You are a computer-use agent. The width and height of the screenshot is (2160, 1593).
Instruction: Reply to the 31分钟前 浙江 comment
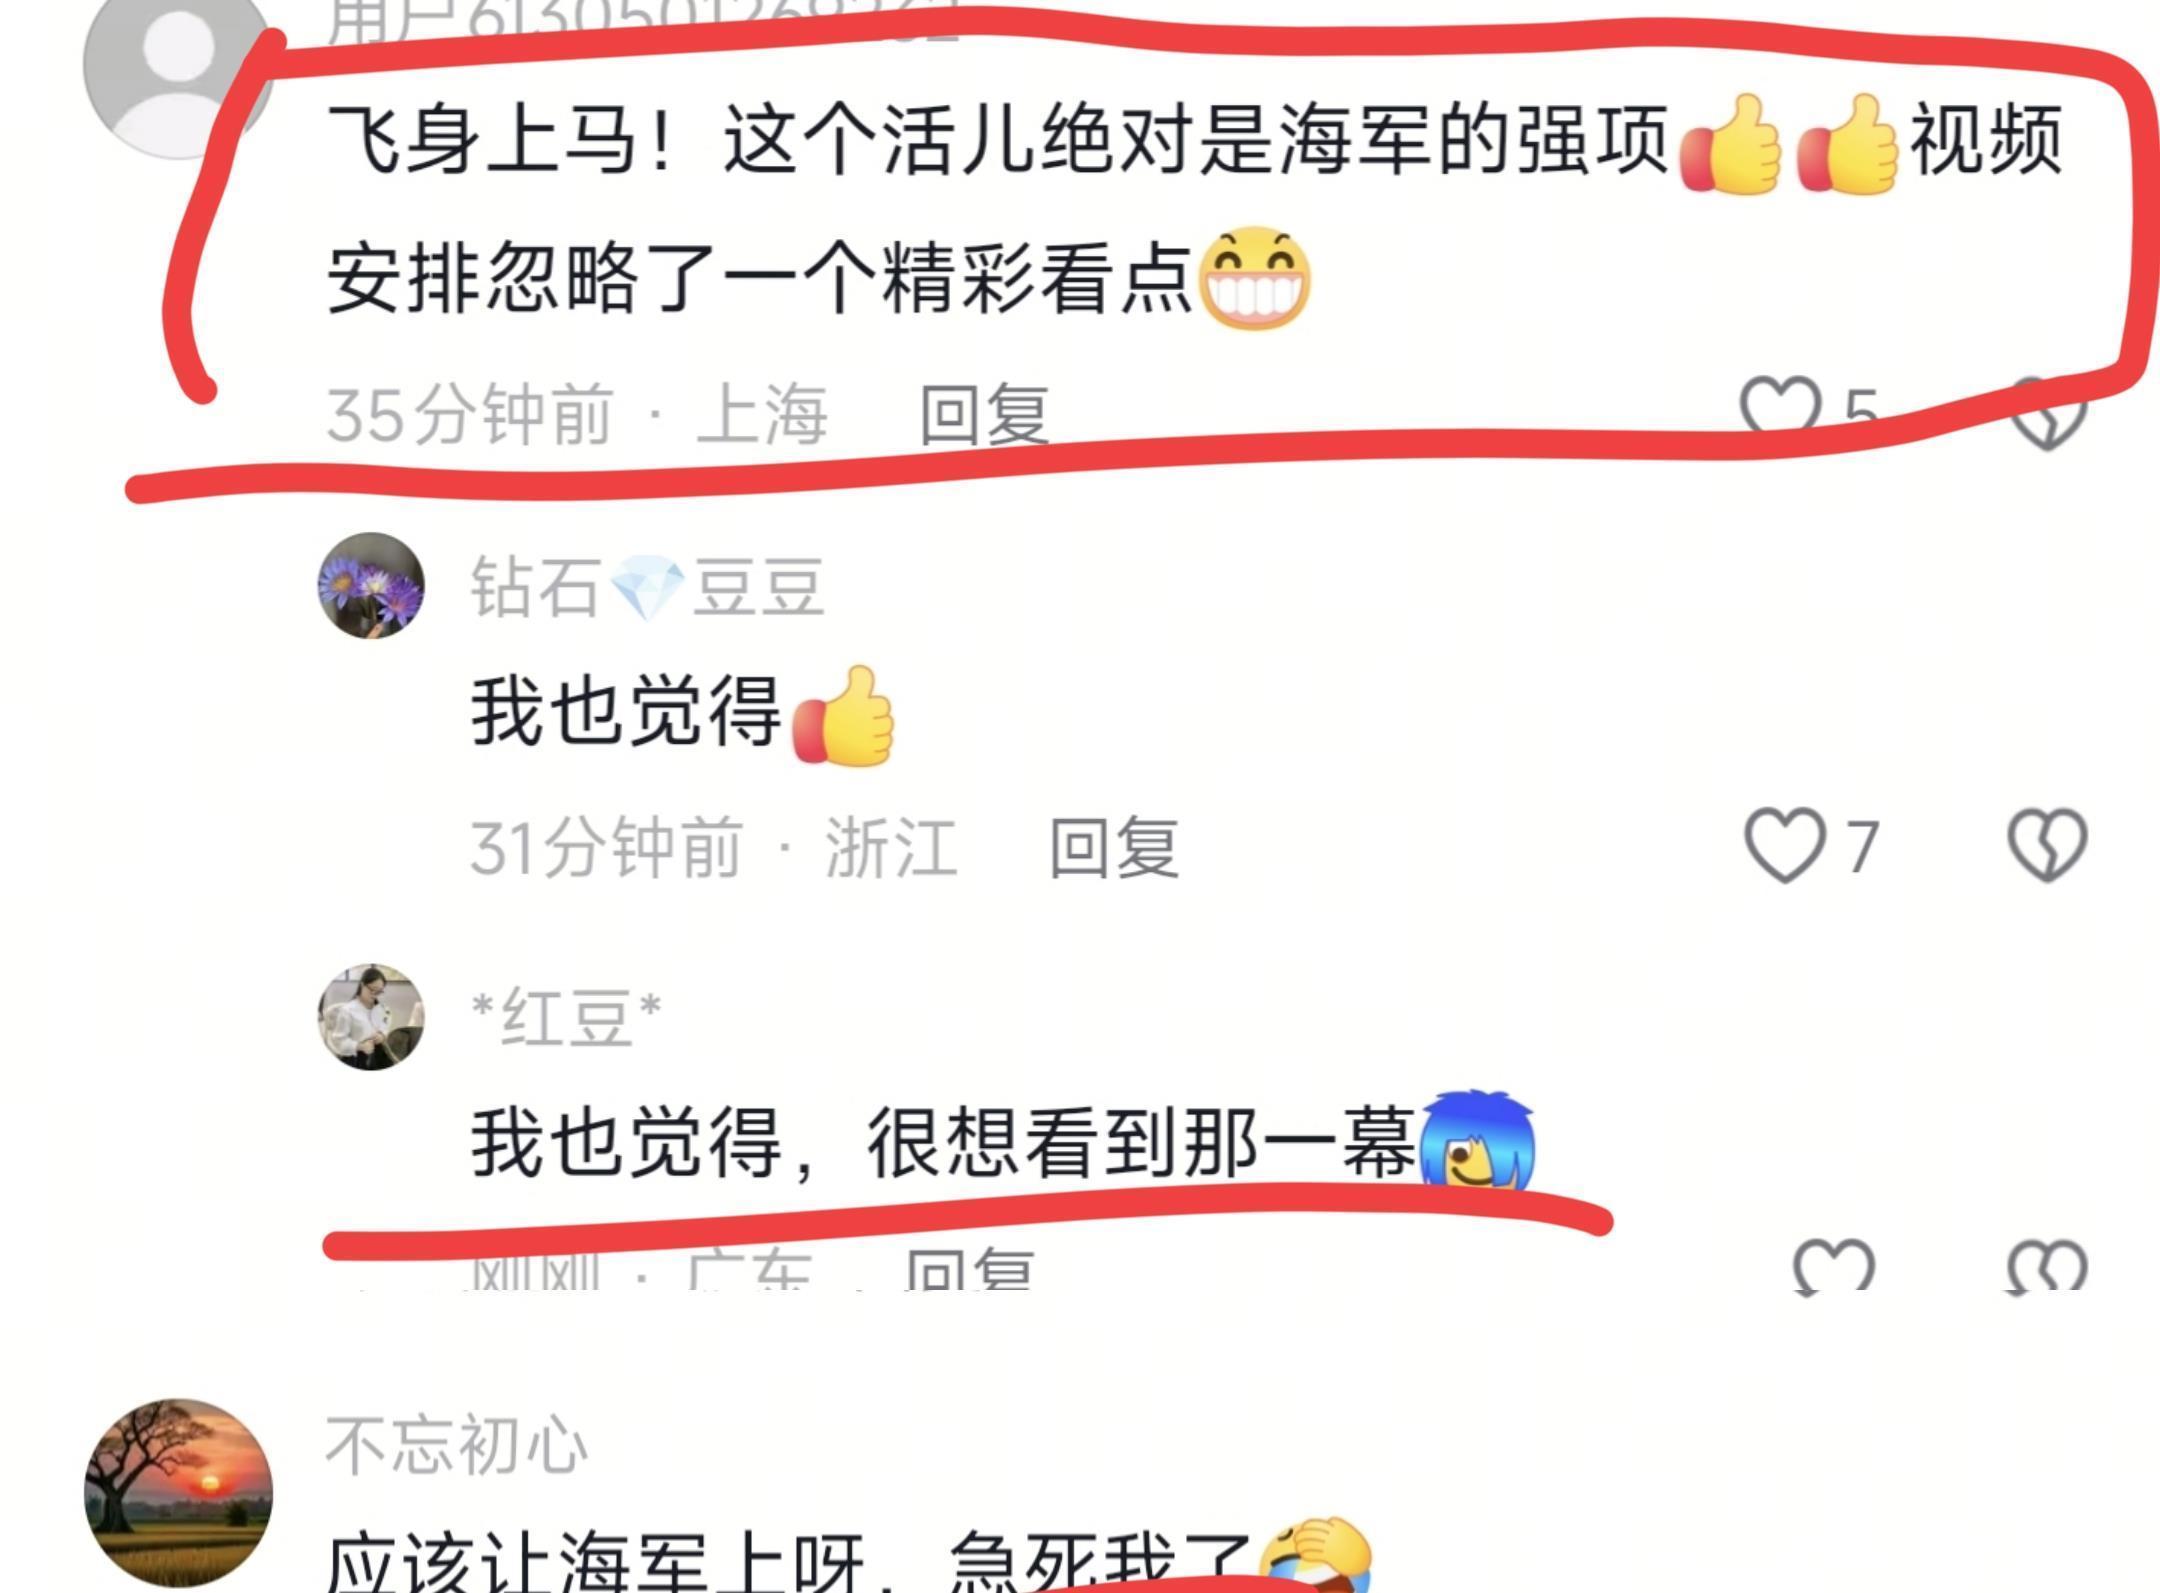coord(1114,846)
